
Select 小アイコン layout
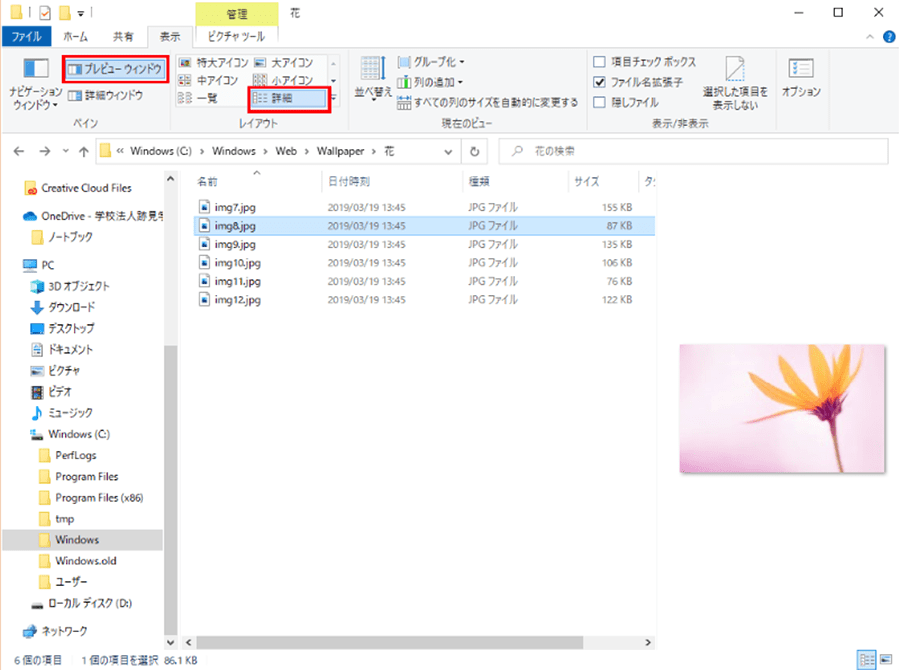click(x=283, y=80)
